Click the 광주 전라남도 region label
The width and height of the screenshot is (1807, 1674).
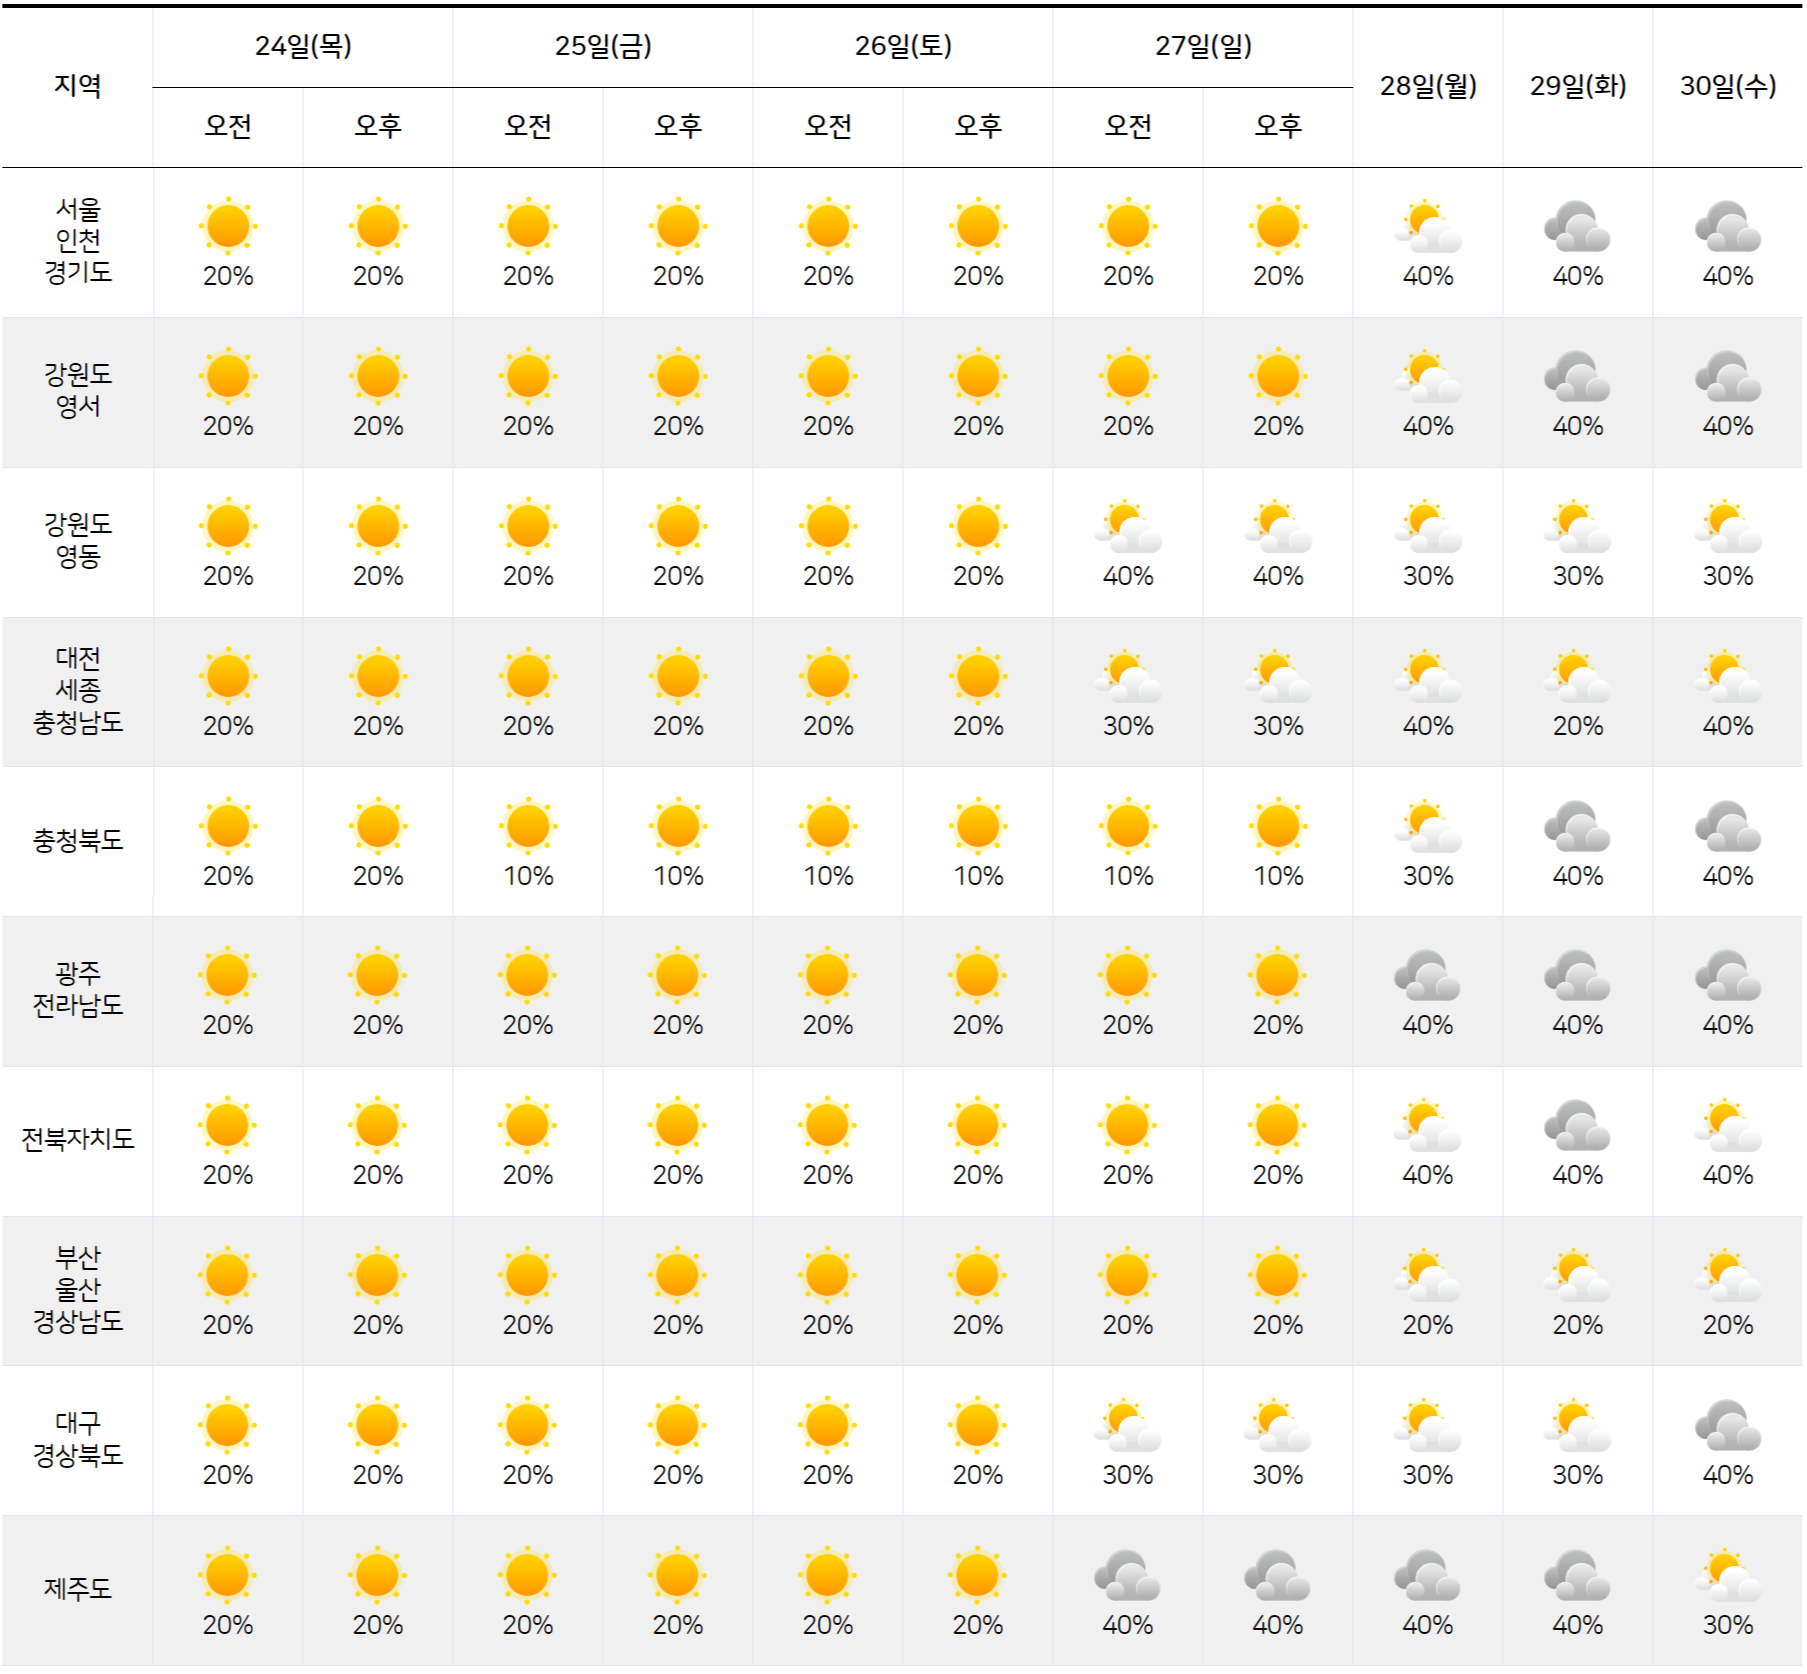[78, 989]
